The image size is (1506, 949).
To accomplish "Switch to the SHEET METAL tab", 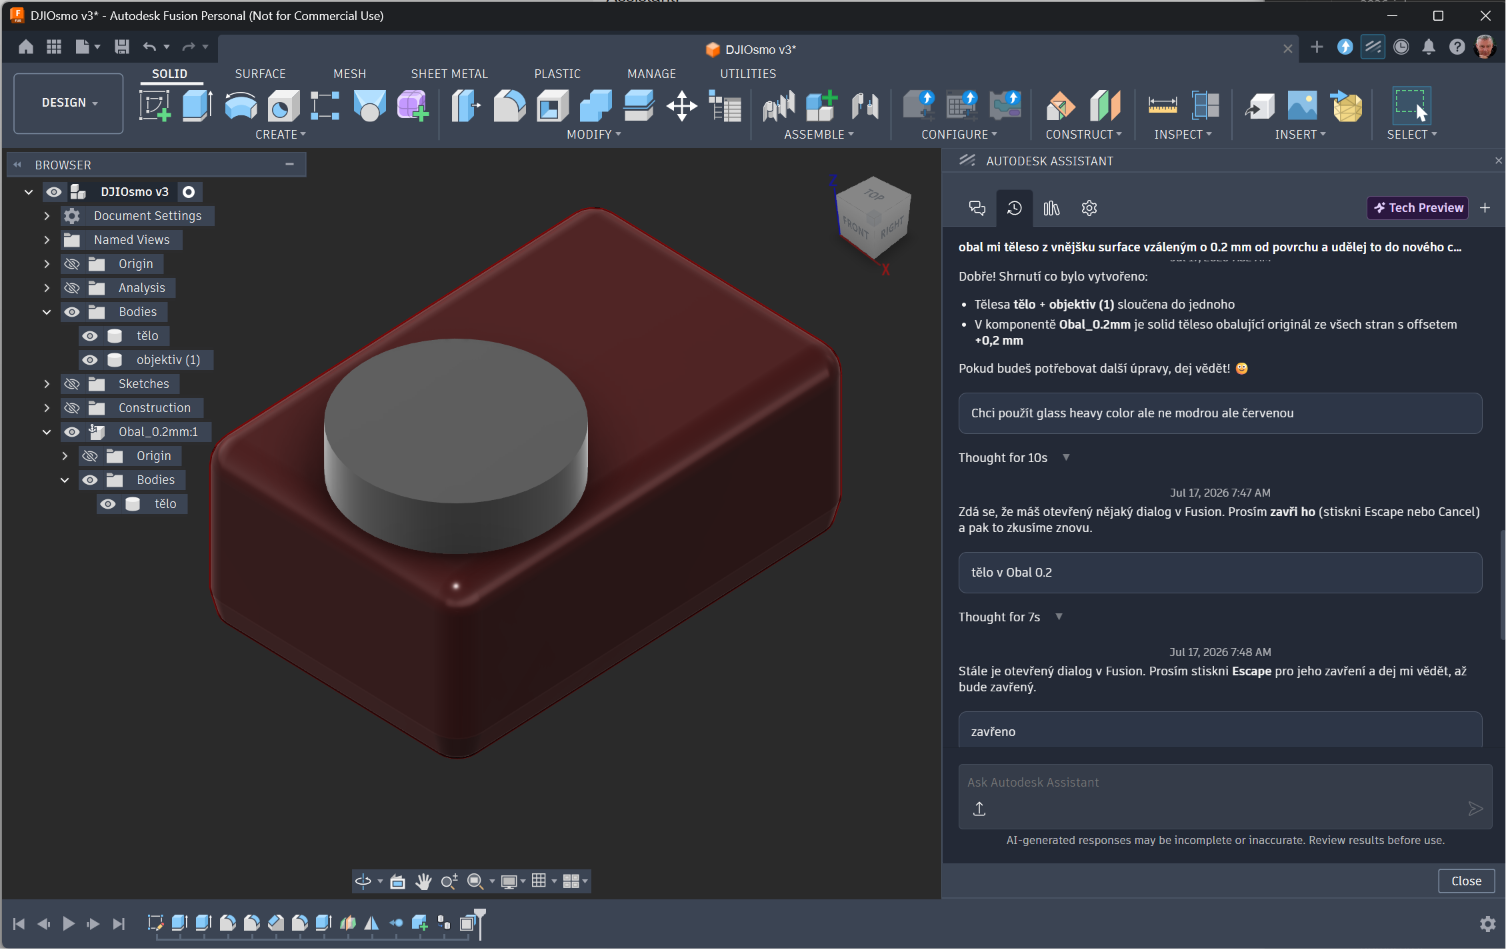I will [x=449, y=74].
